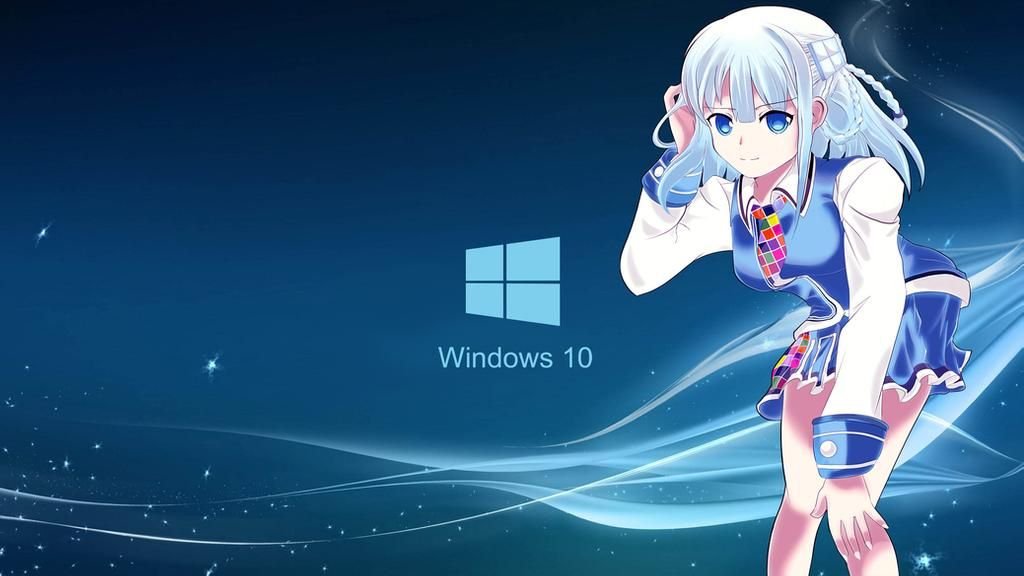Click the star sparkle below-left of Windows logo

pos(211,366)
